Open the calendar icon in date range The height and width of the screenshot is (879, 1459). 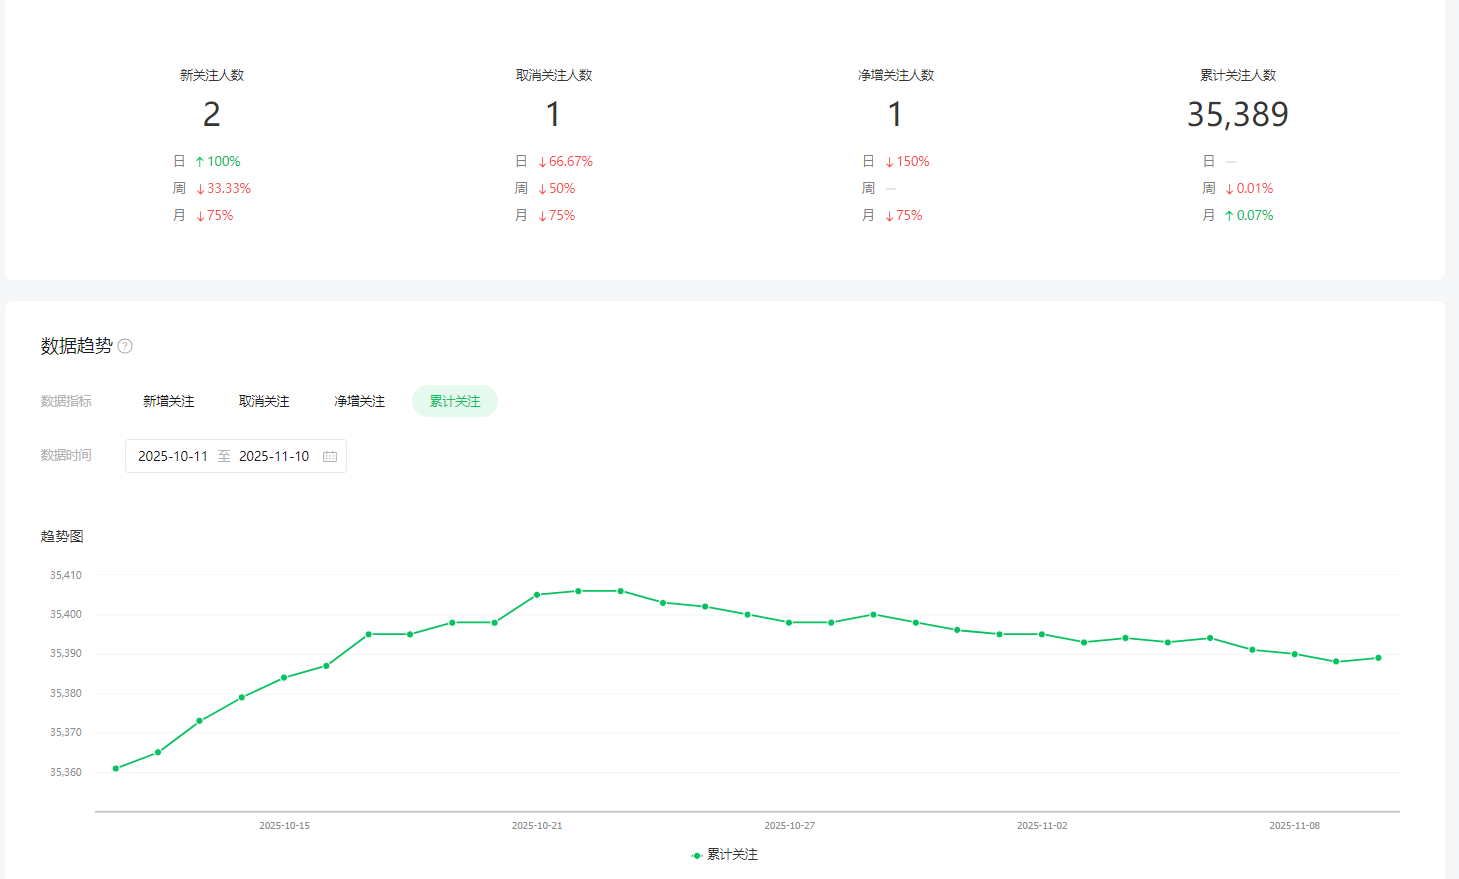[x=330, y=456]
